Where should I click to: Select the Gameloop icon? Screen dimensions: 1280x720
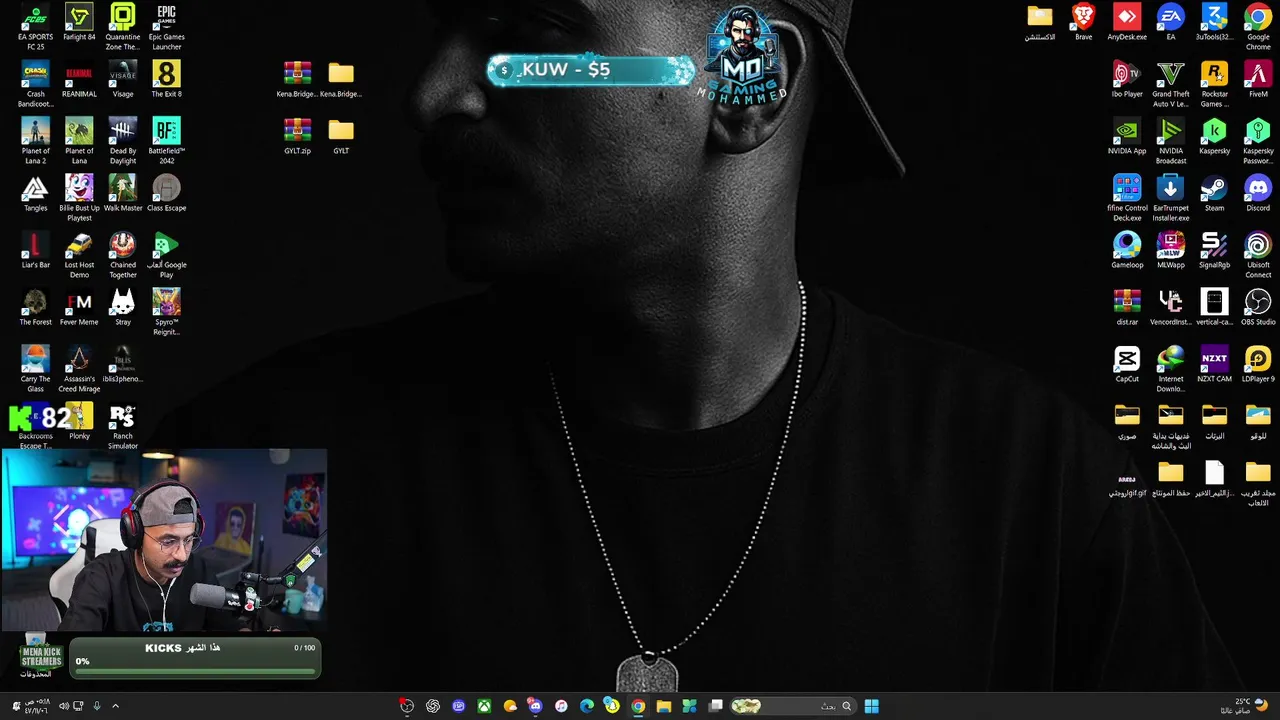click(1127, 250)
